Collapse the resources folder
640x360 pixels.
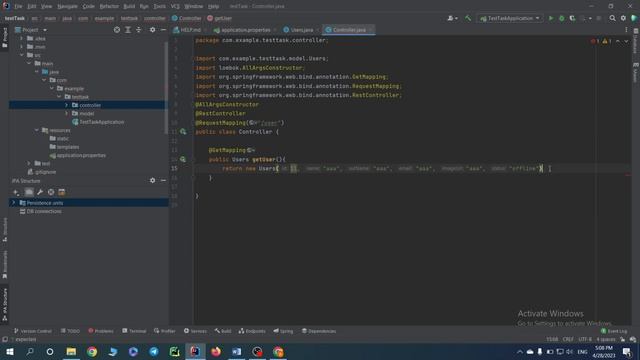37,130
